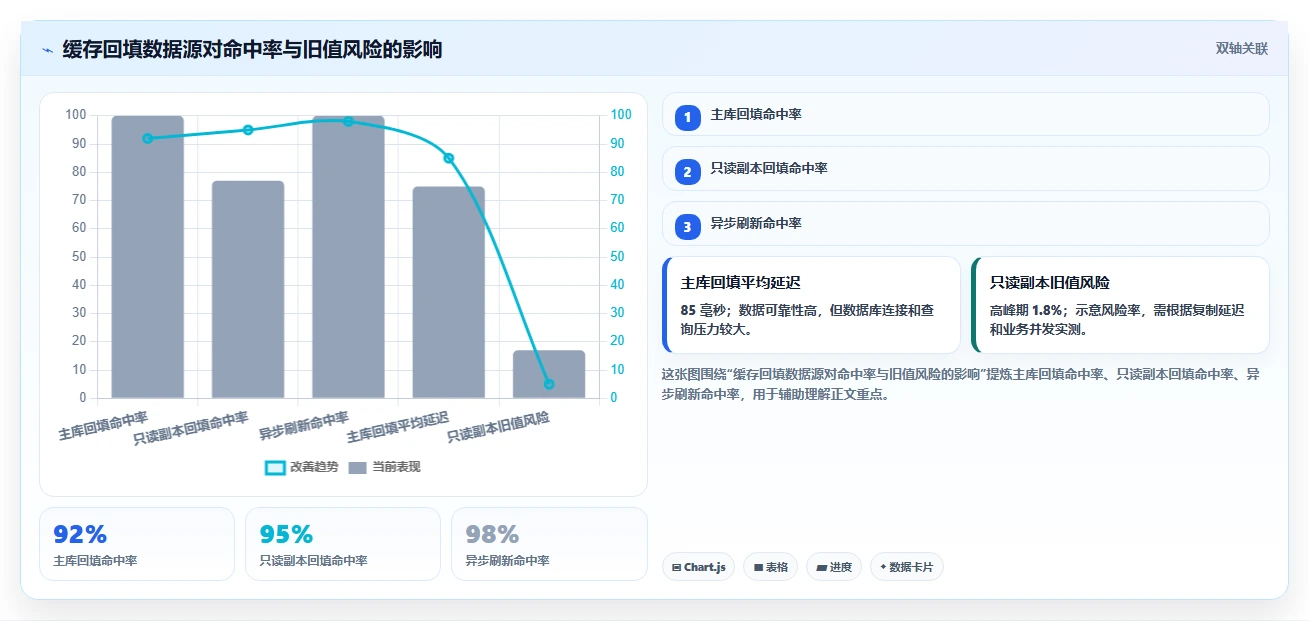1309x621 pixels.
Task: Click the 高峰期 1.8% risk description text
Action: click(x=1117, y=319)
